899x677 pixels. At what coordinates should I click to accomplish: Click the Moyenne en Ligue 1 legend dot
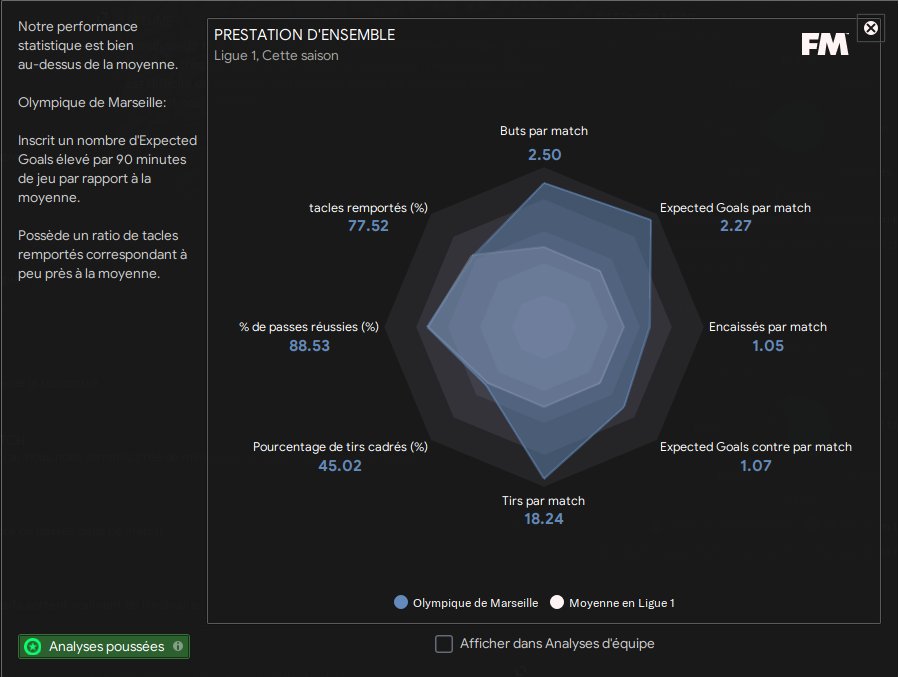click(x=557, y=602)
